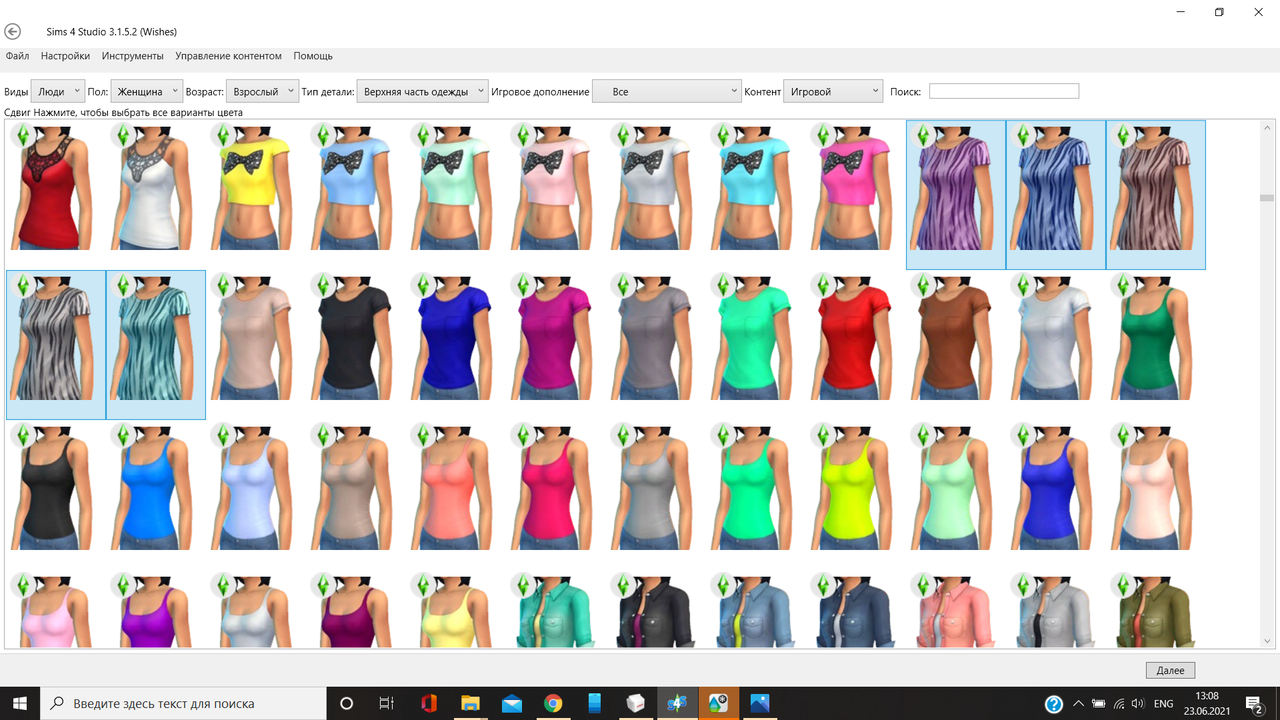Select the brown zebra-print blouse
Screen dimensions: 1280x720
coord(1156,195)
